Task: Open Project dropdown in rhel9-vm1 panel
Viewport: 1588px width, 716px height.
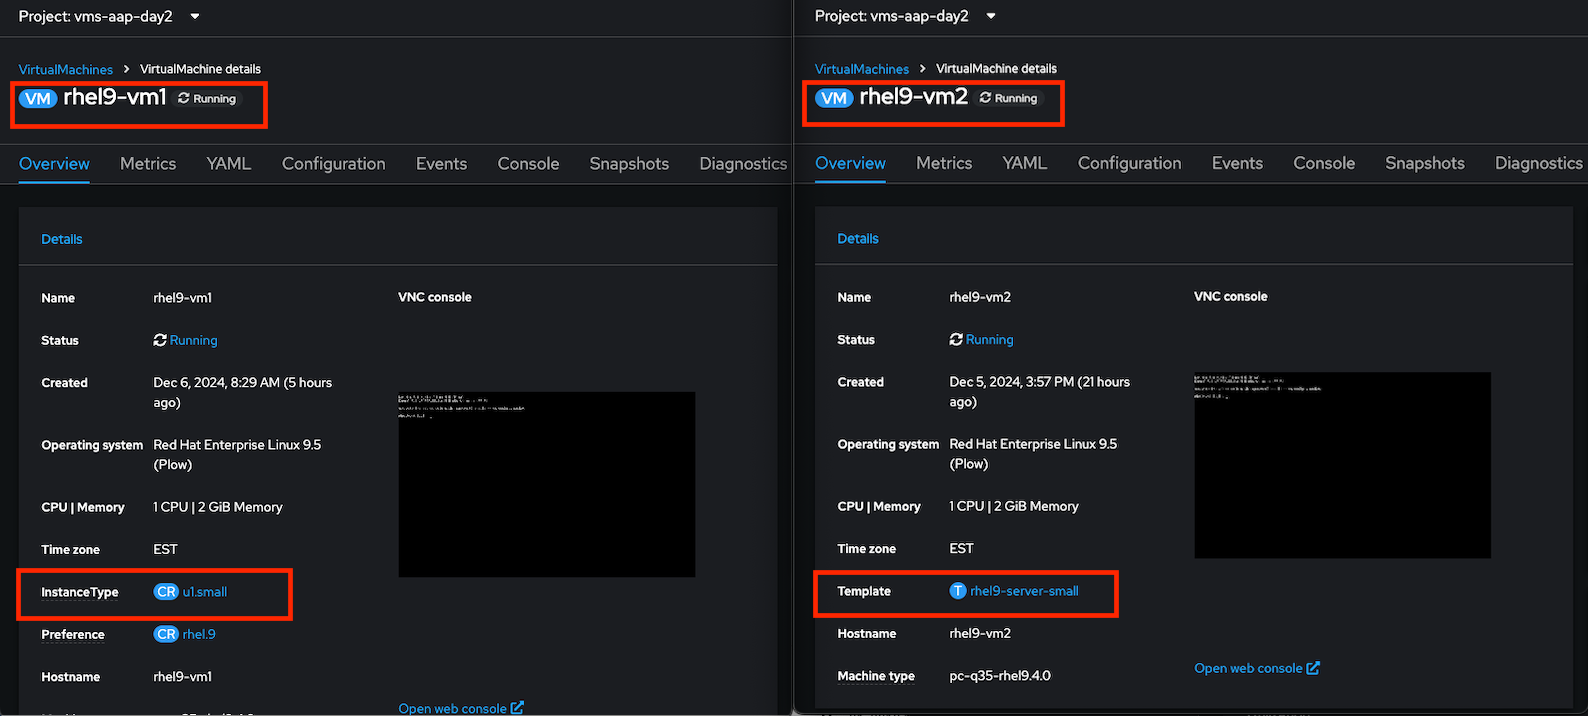Action: (x=110, y=16)
